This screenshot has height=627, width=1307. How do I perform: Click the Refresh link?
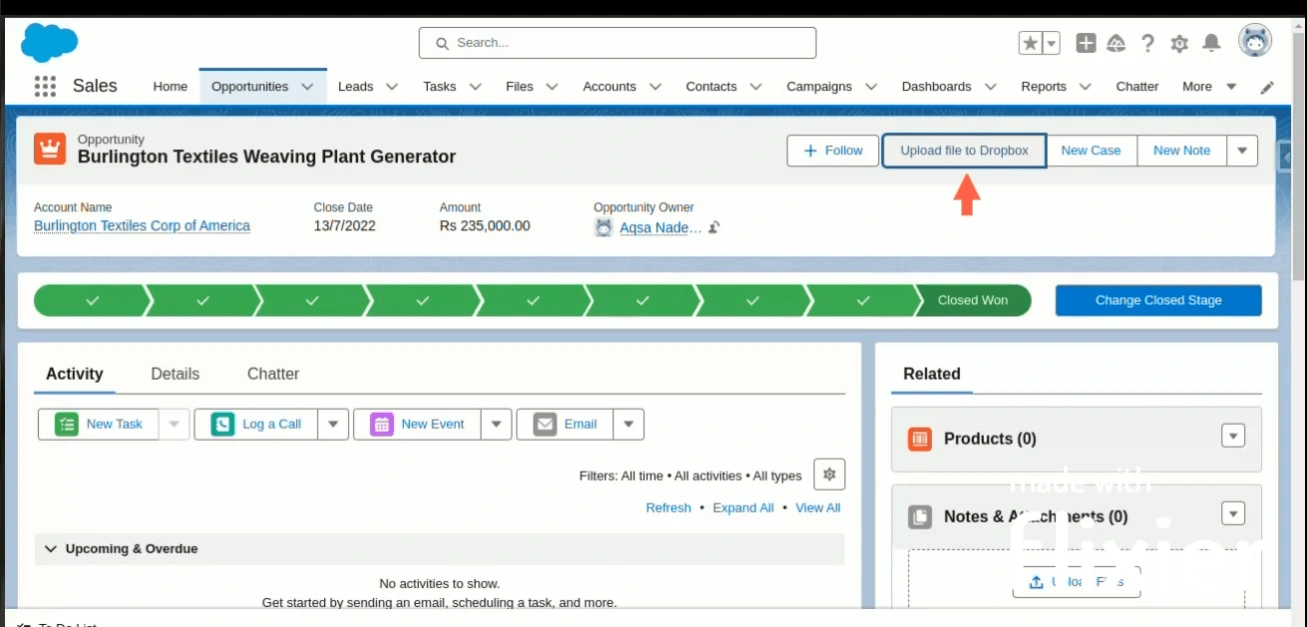668,508
